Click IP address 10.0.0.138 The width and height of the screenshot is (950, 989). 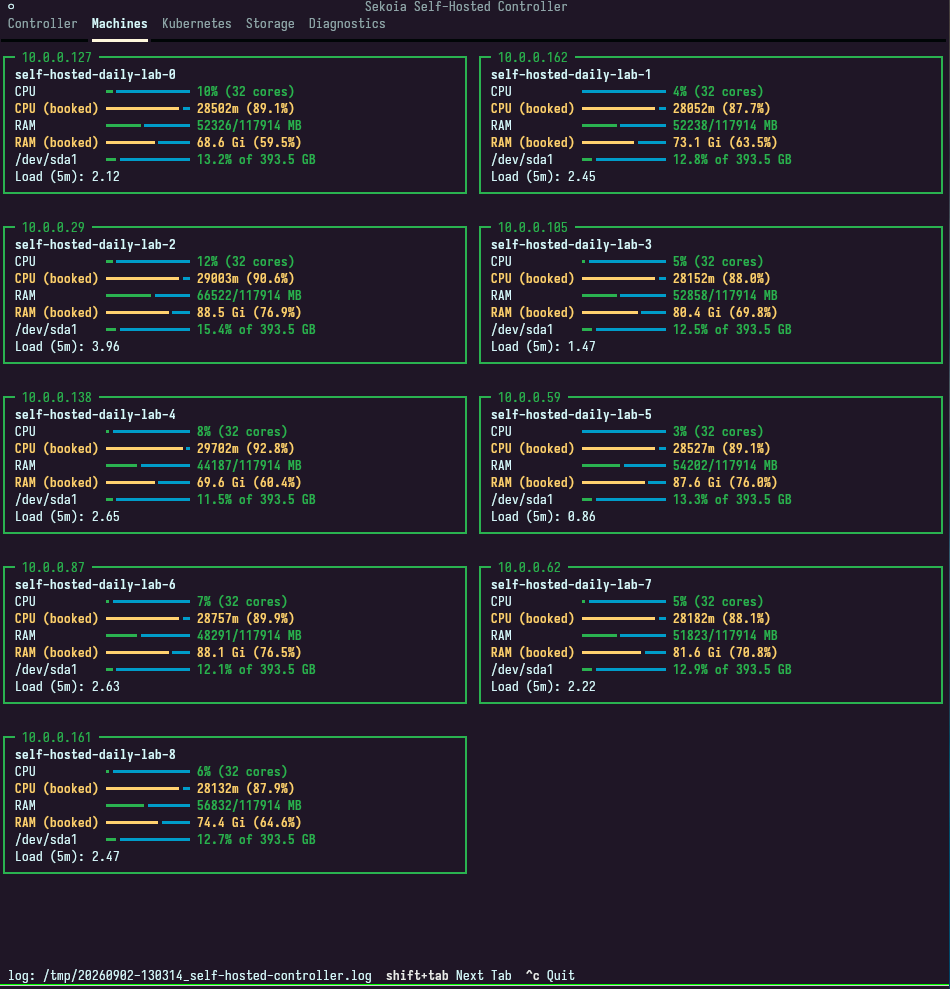point(57,397)
